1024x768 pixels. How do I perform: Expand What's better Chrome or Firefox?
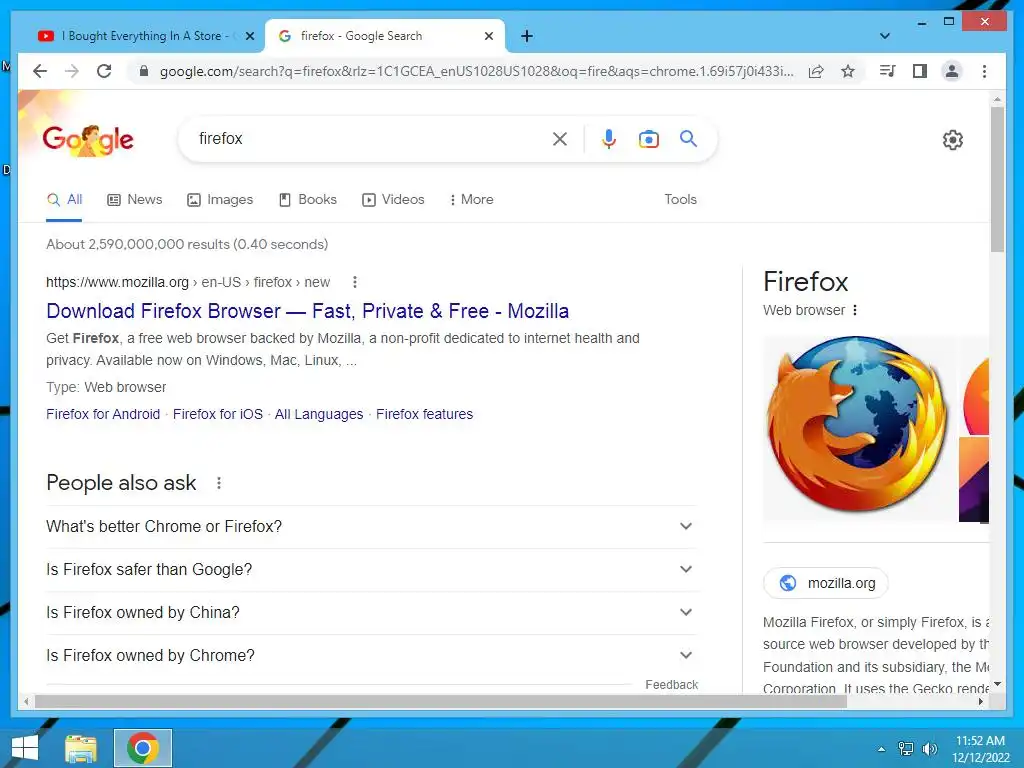coord(371,526)
